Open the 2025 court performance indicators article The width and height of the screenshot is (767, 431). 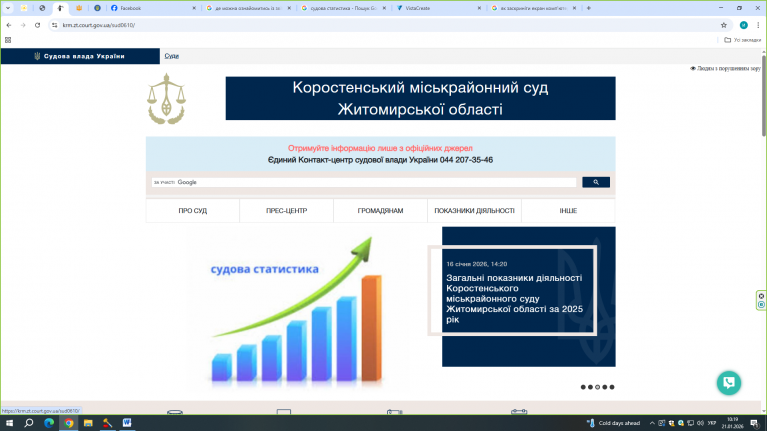click(514, 298)
